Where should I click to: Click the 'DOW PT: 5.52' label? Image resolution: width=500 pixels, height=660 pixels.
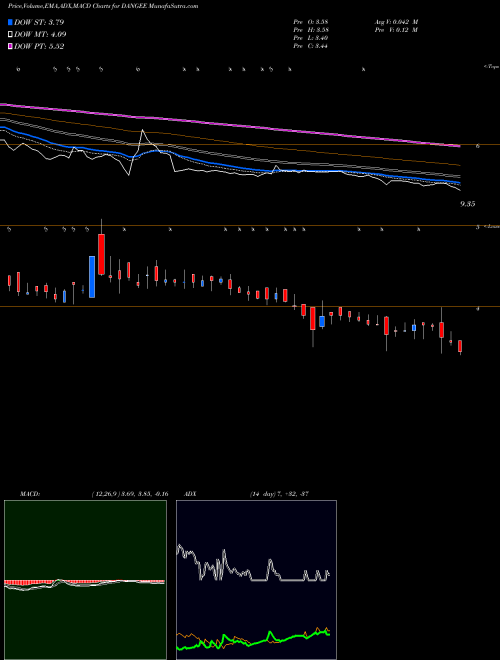click(x=39, y=47)
